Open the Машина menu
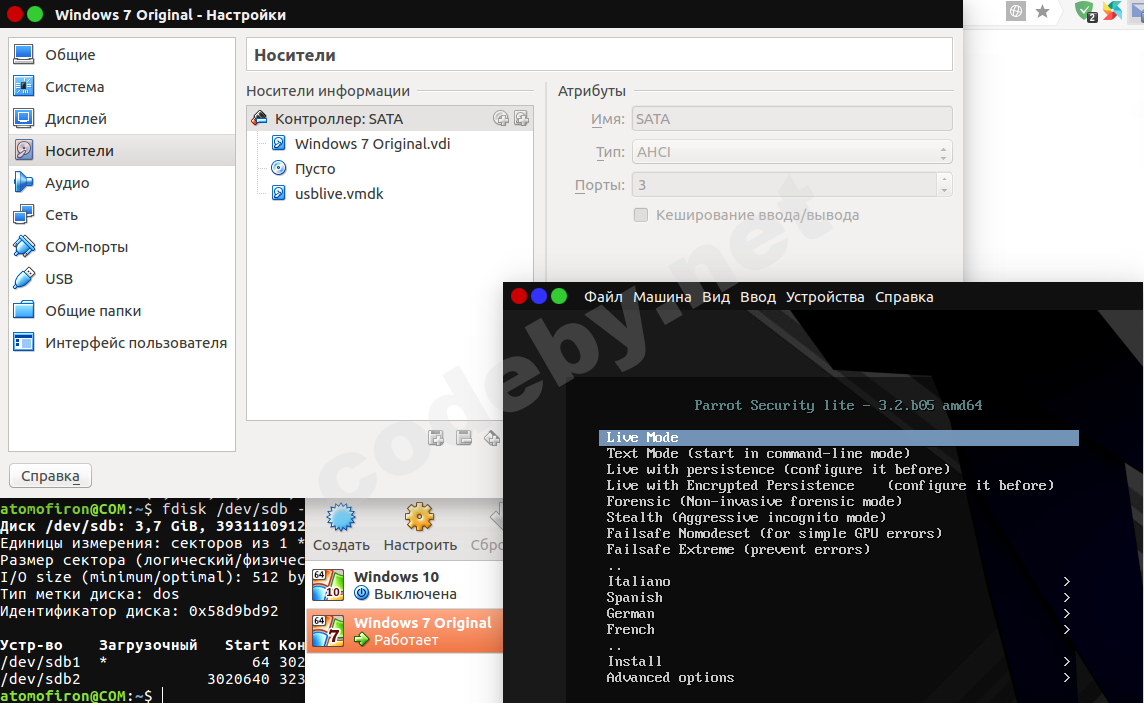The height and width of the screenshot is (703, 1144). [662, 297]
